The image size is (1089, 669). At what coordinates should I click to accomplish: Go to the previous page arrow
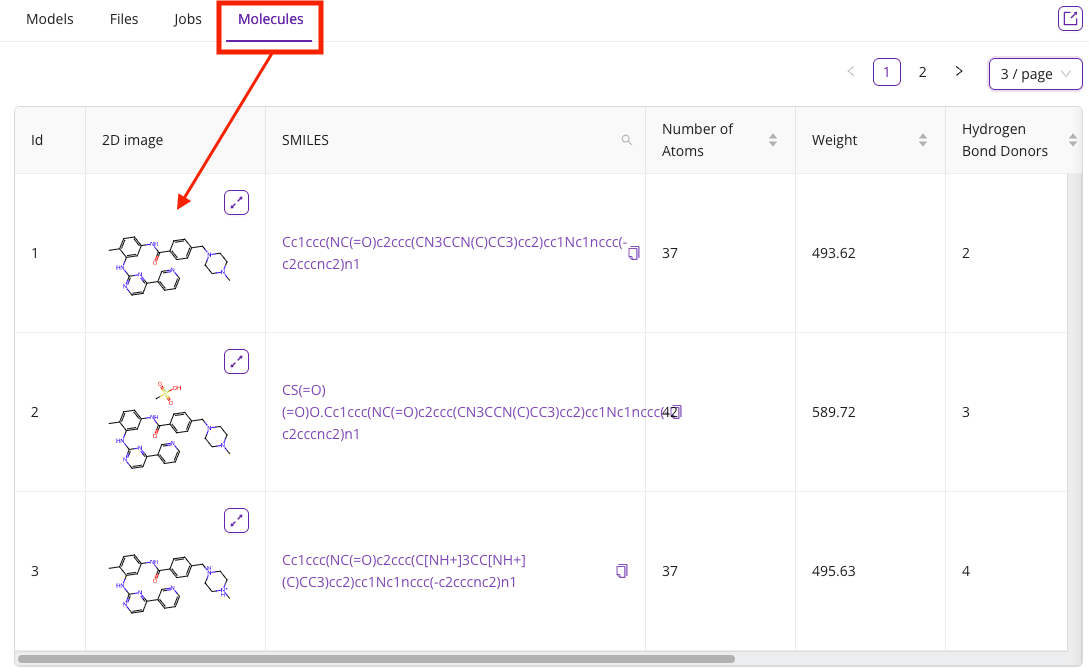[x=851, y=72]
